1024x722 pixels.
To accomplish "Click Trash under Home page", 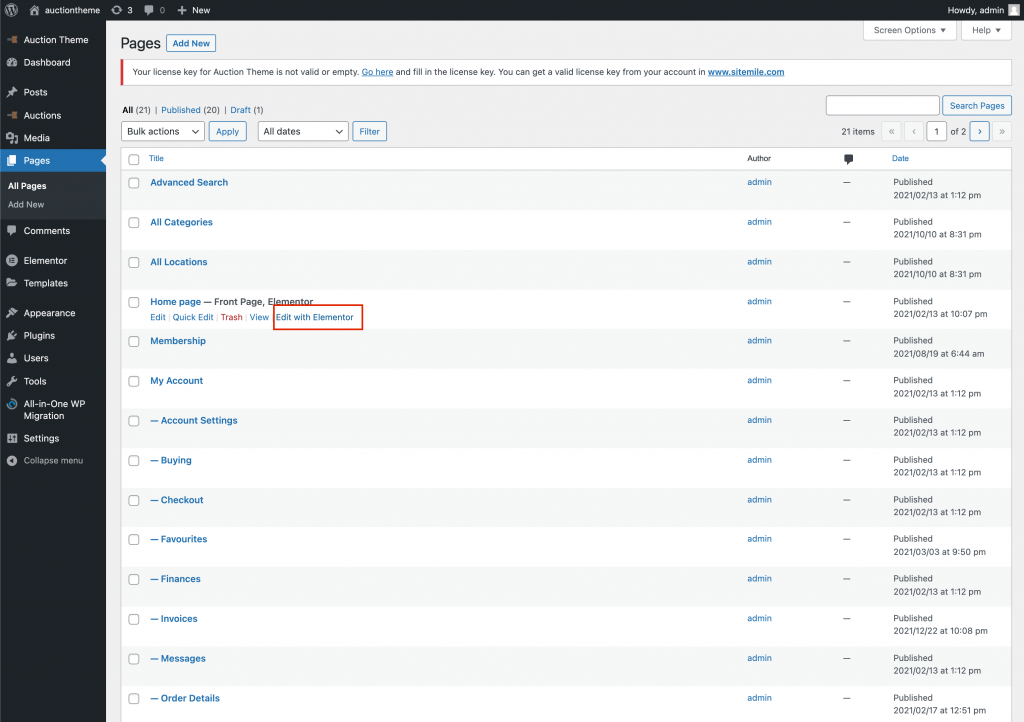I will coord(231,317).
